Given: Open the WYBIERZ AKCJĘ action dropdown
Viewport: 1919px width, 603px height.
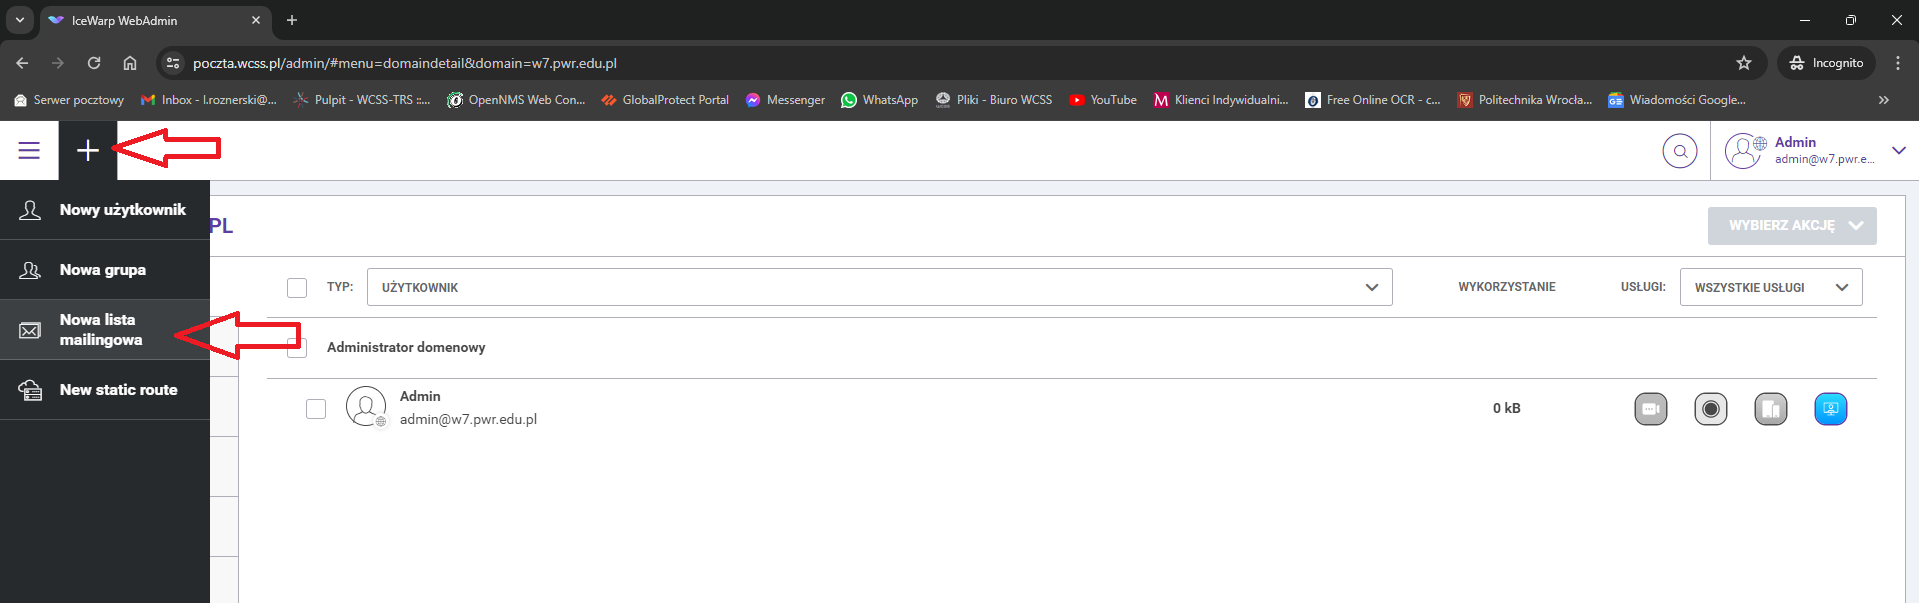Looking at the screenshot, I should 1791,226.
